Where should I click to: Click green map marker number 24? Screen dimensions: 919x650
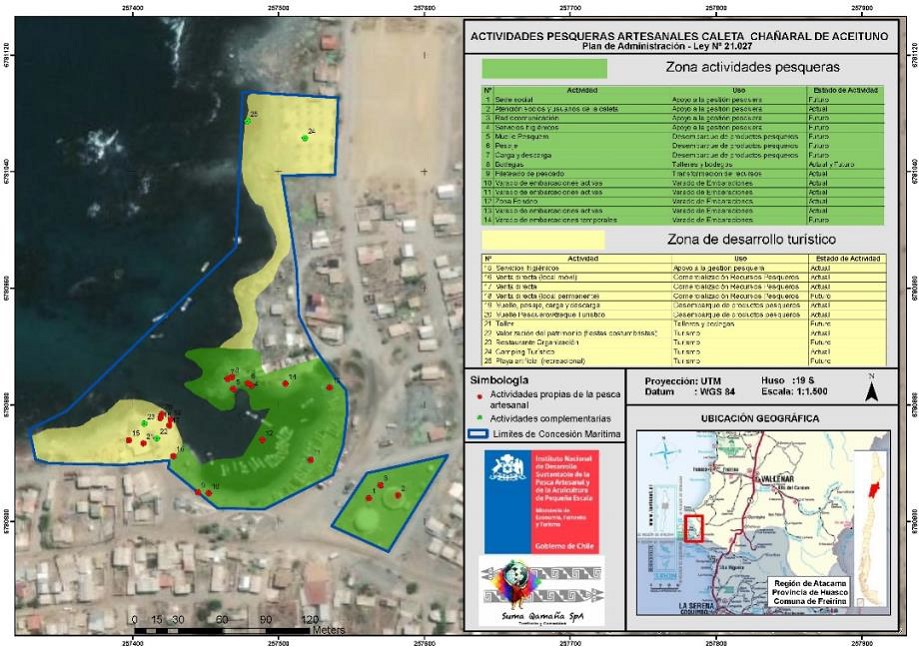tap(304, 138)
